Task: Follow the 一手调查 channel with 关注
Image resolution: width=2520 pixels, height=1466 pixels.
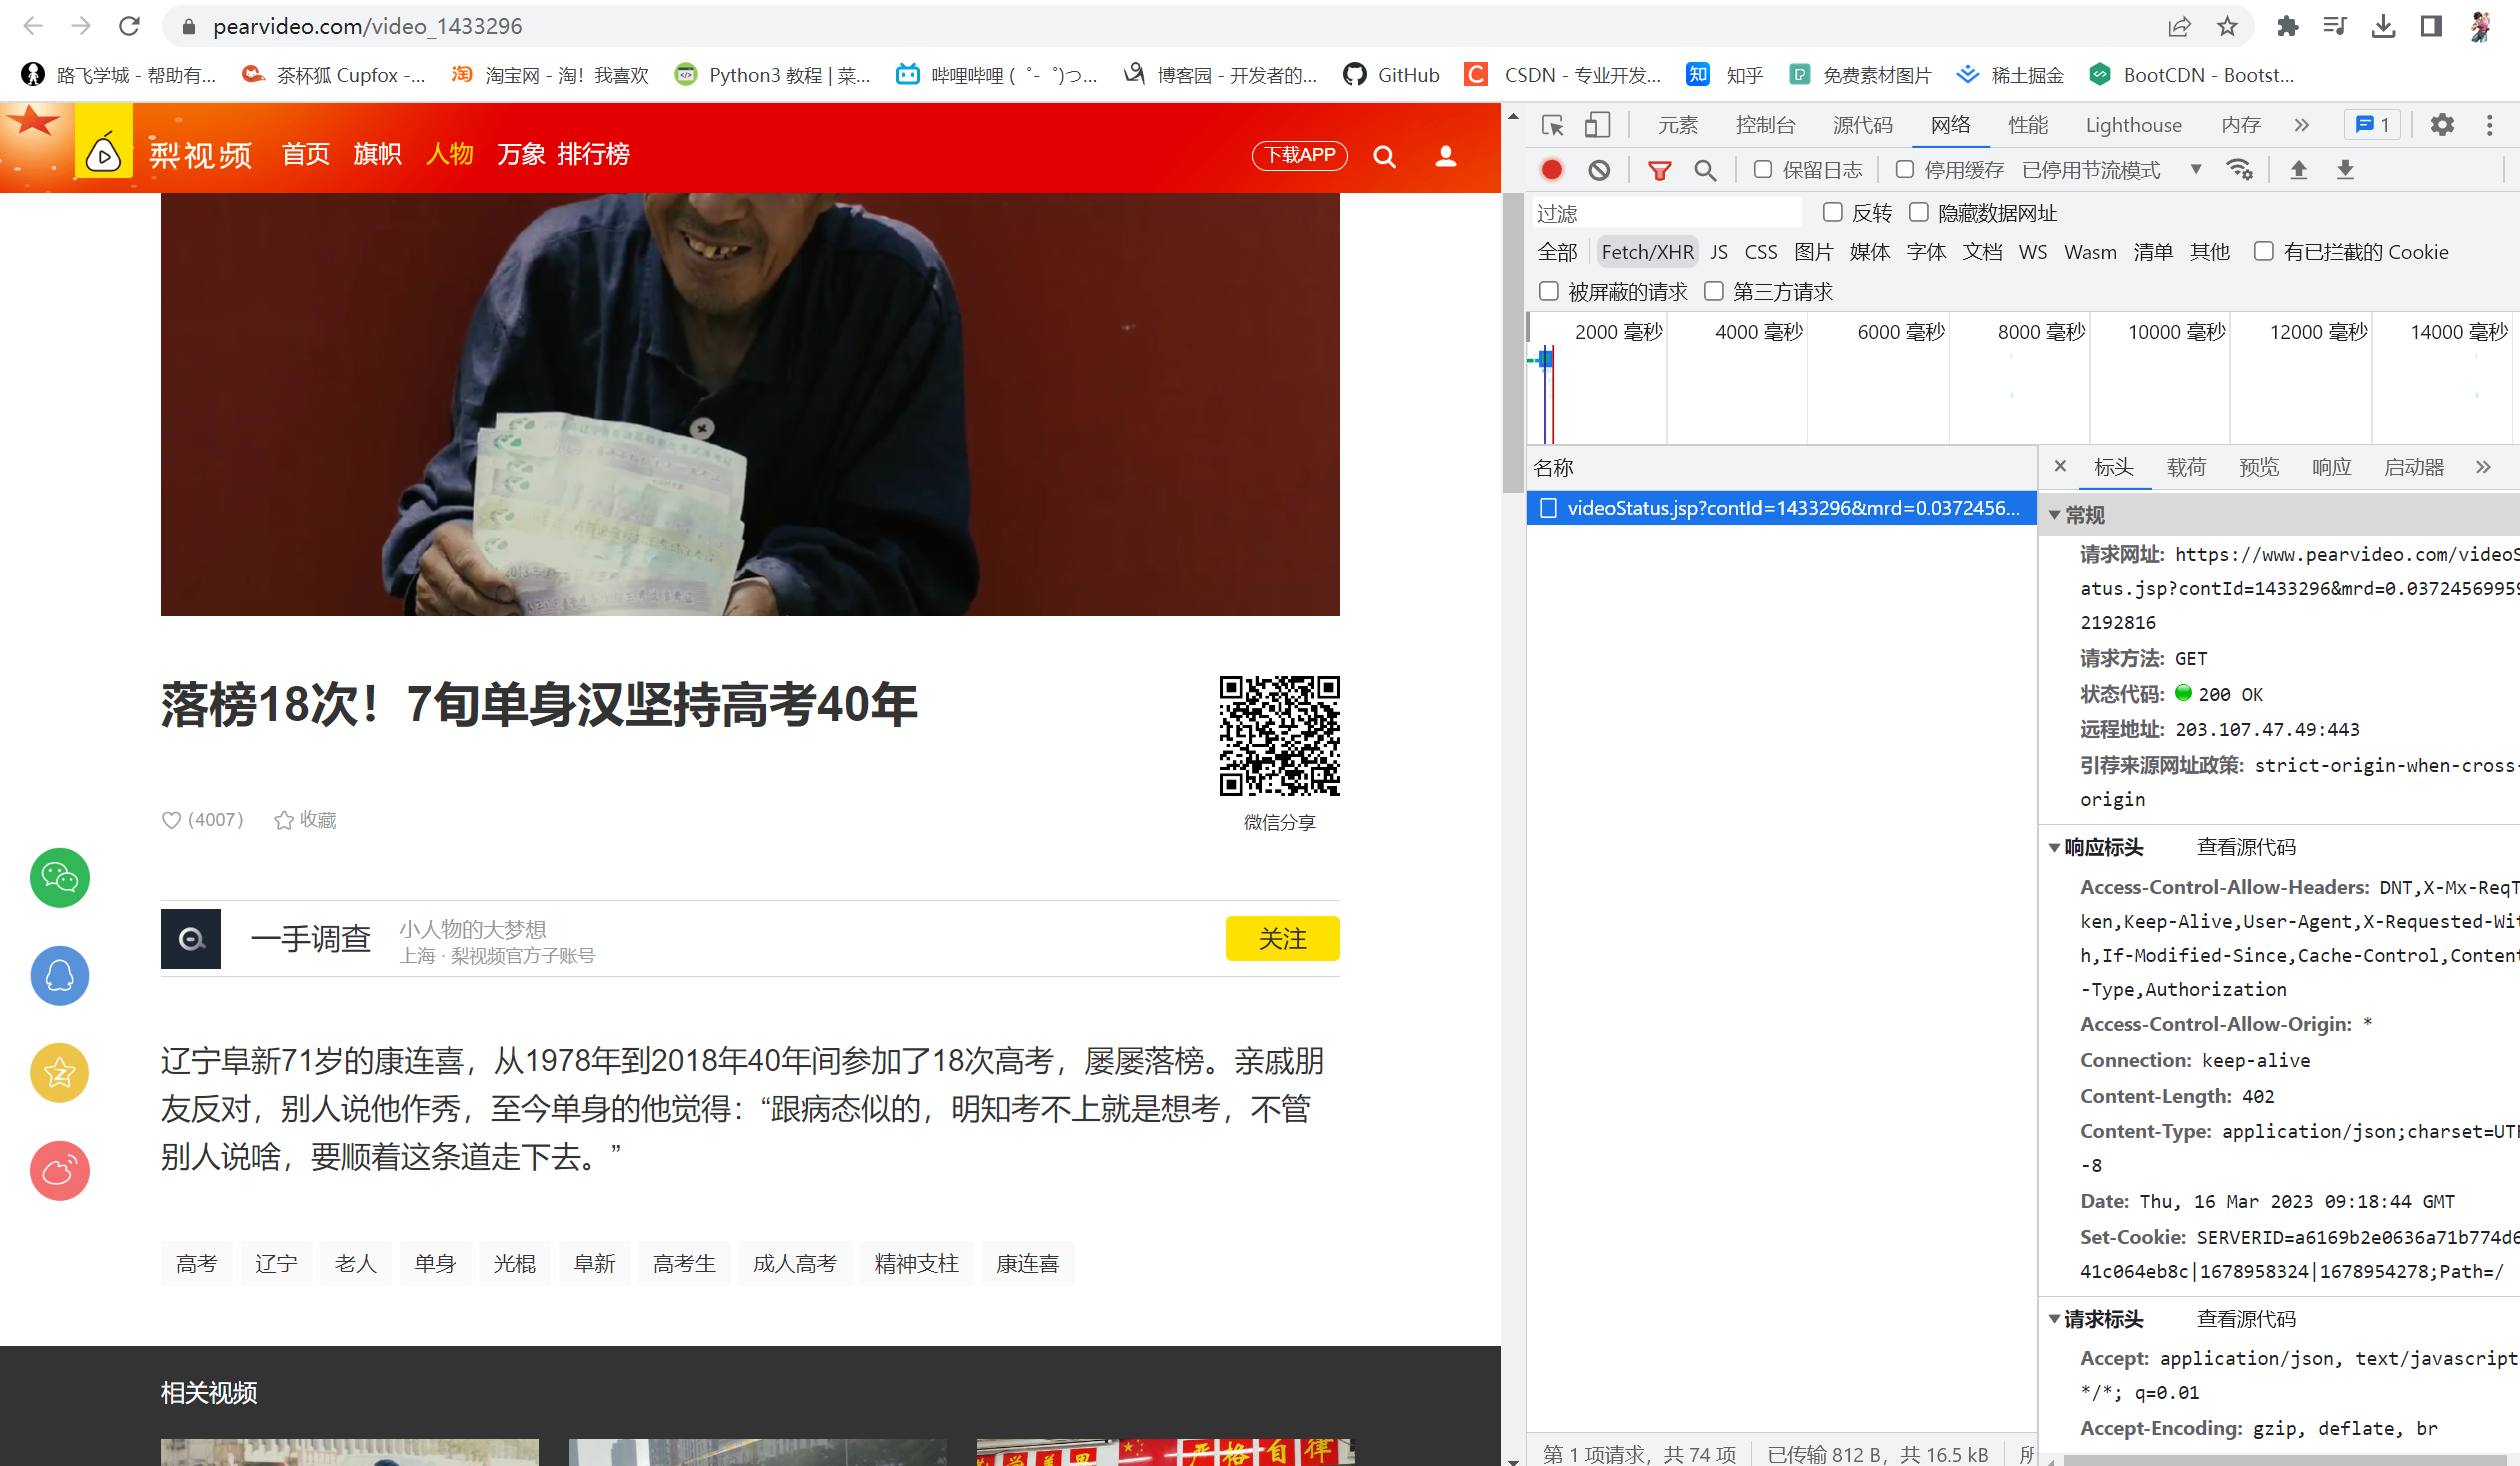Action: (1282, 938)
